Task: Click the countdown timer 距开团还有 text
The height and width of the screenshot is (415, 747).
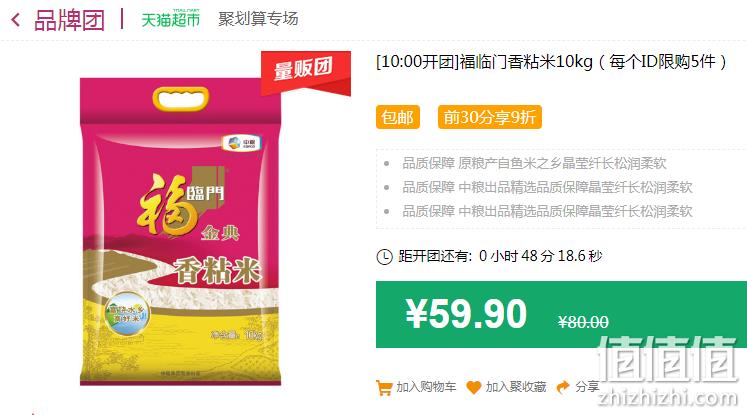Action: pos(500,256)
